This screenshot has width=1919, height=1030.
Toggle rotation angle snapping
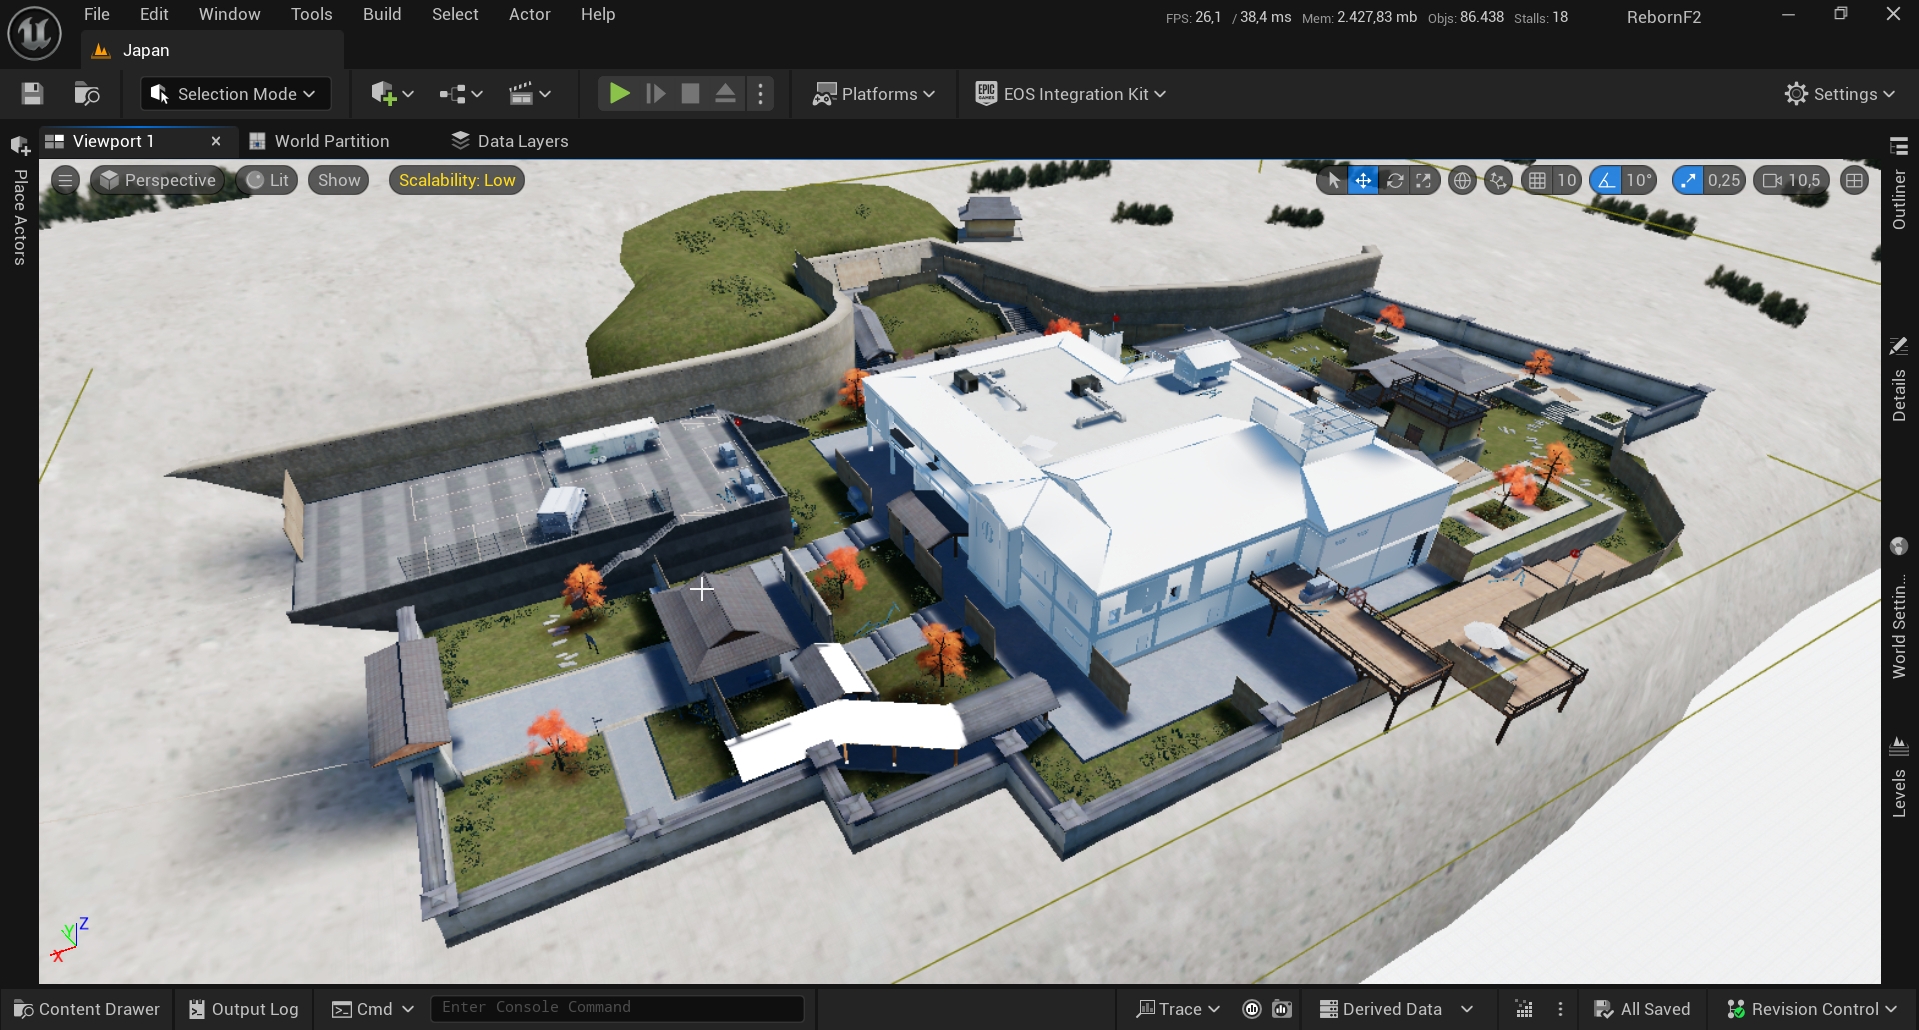click(x=1606, y=181)
